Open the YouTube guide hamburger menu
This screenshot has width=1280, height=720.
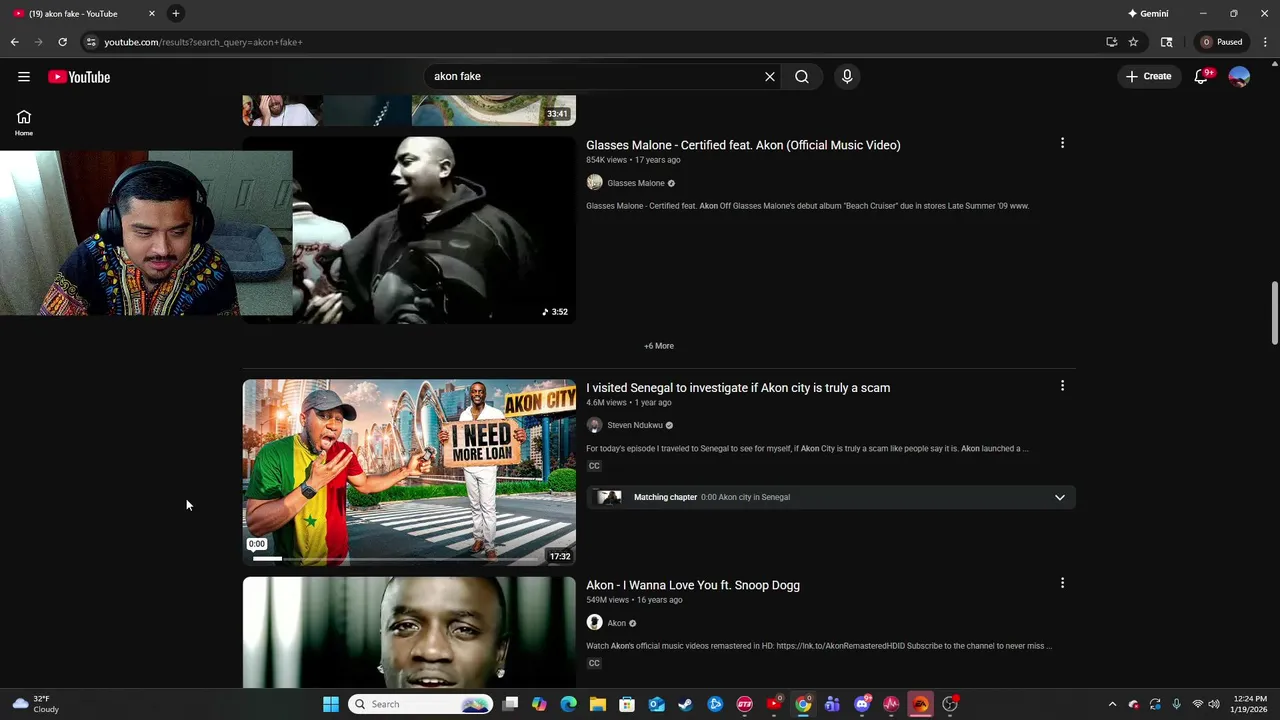click(24, 77)
